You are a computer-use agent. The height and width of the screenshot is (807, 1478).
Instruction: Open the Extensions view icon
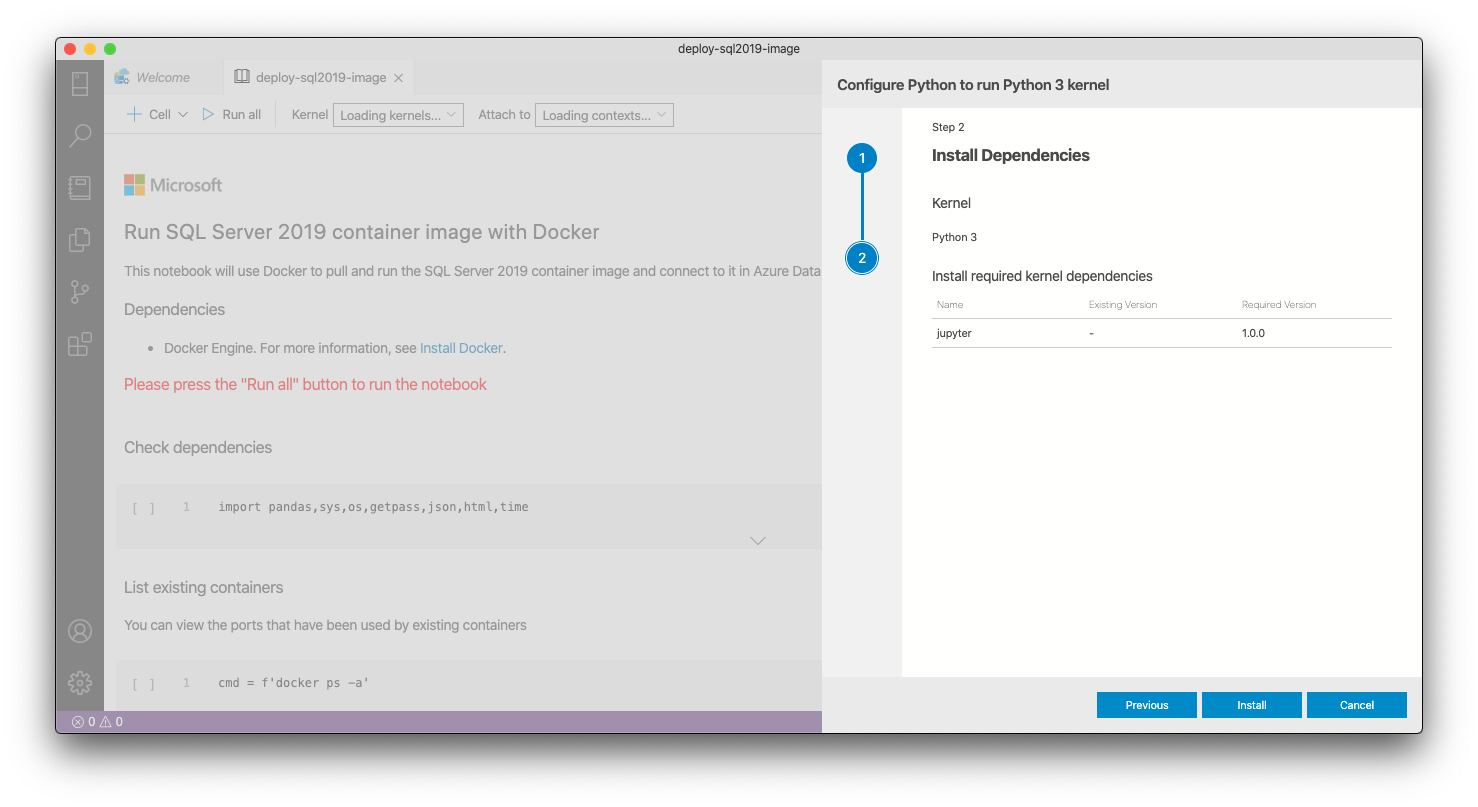(x=80, y=345)
